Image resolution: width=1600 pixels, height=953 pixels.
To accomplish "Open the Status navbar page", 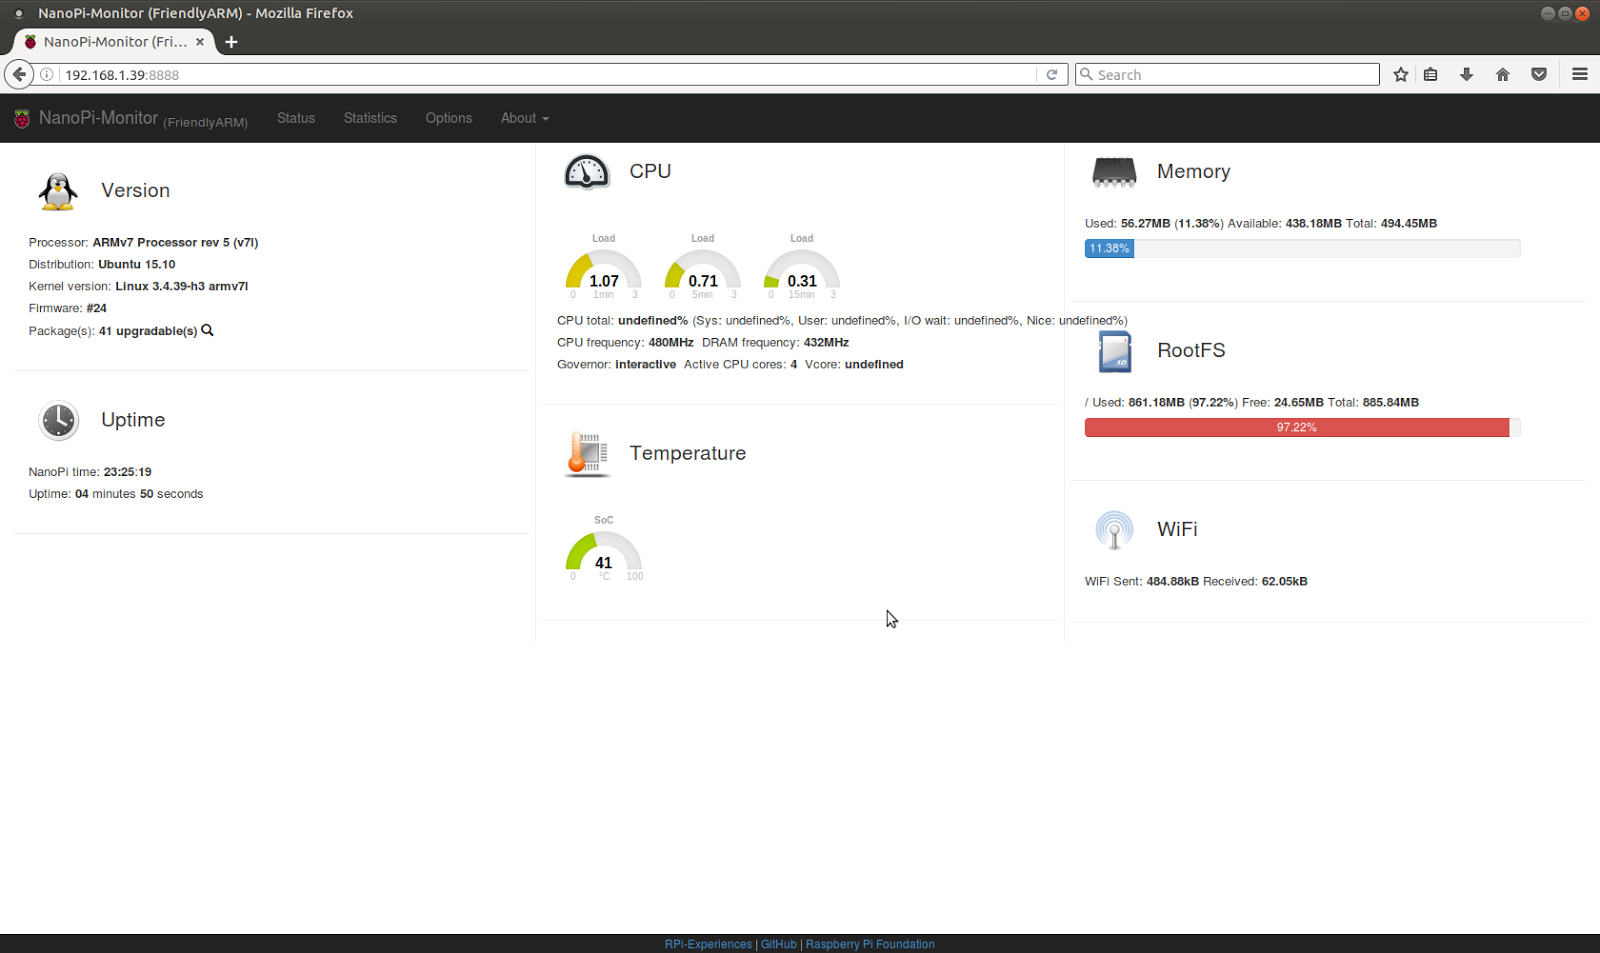I will coord(296,118).
